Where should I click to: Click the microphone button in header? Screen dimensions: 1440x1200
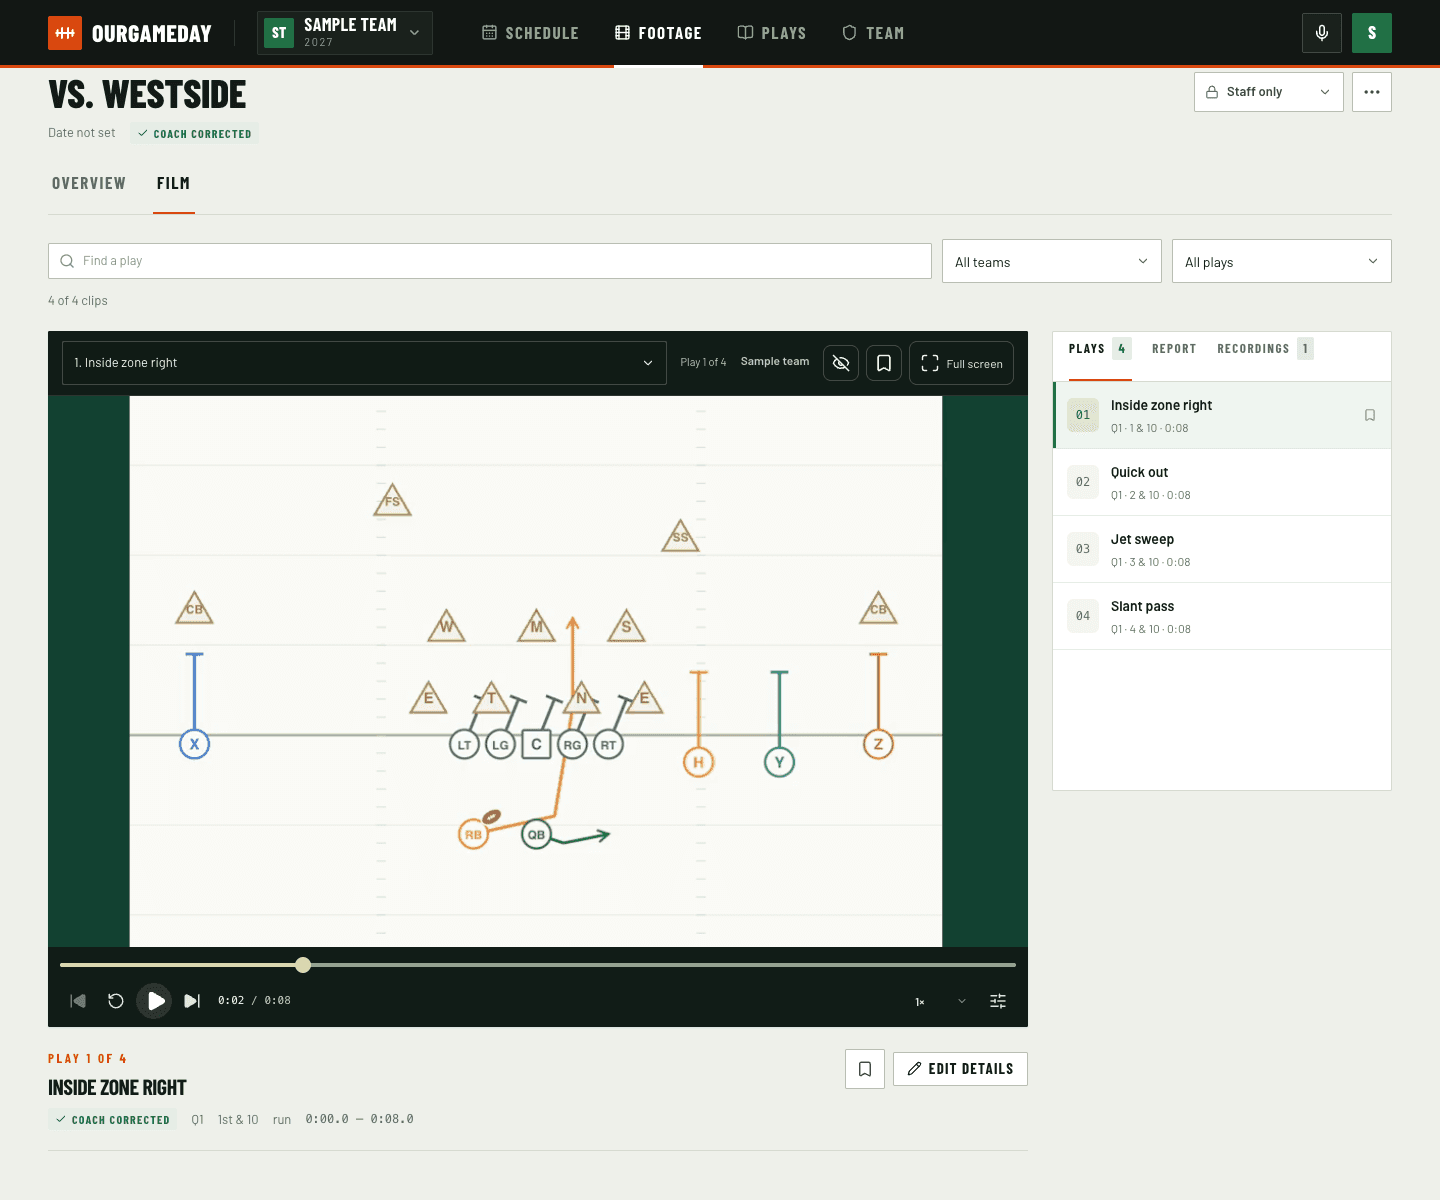click(1322, 33)
